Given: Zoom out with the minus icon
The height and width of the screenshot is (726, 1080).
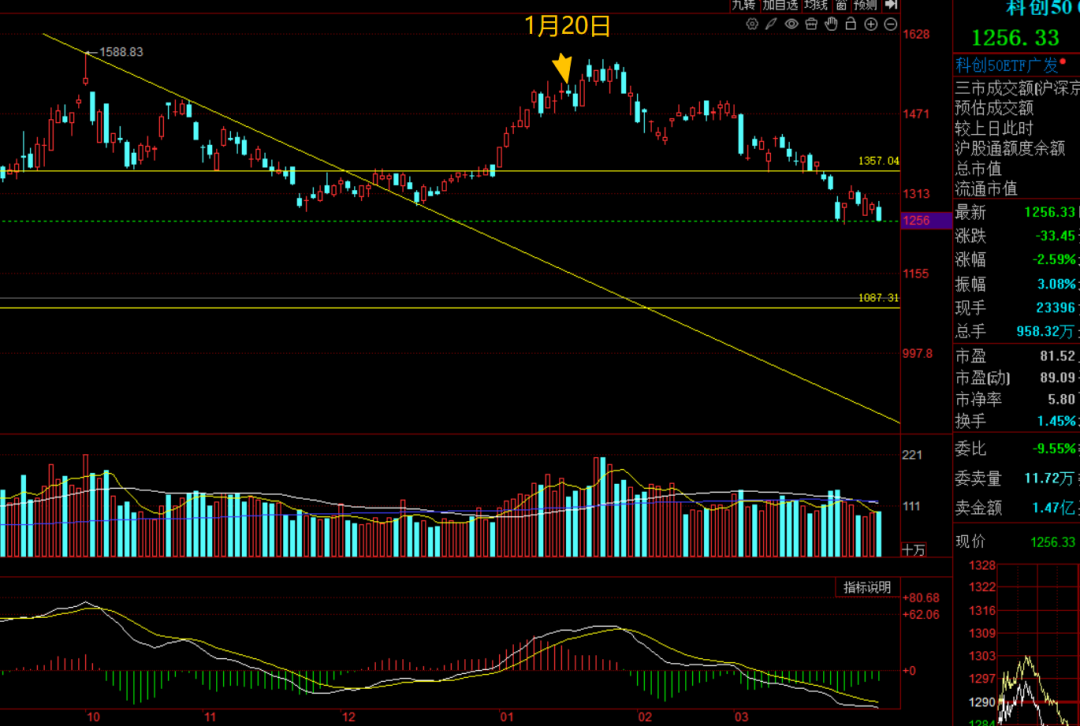Looking at the screenshot, I should [x=891, y=24].
